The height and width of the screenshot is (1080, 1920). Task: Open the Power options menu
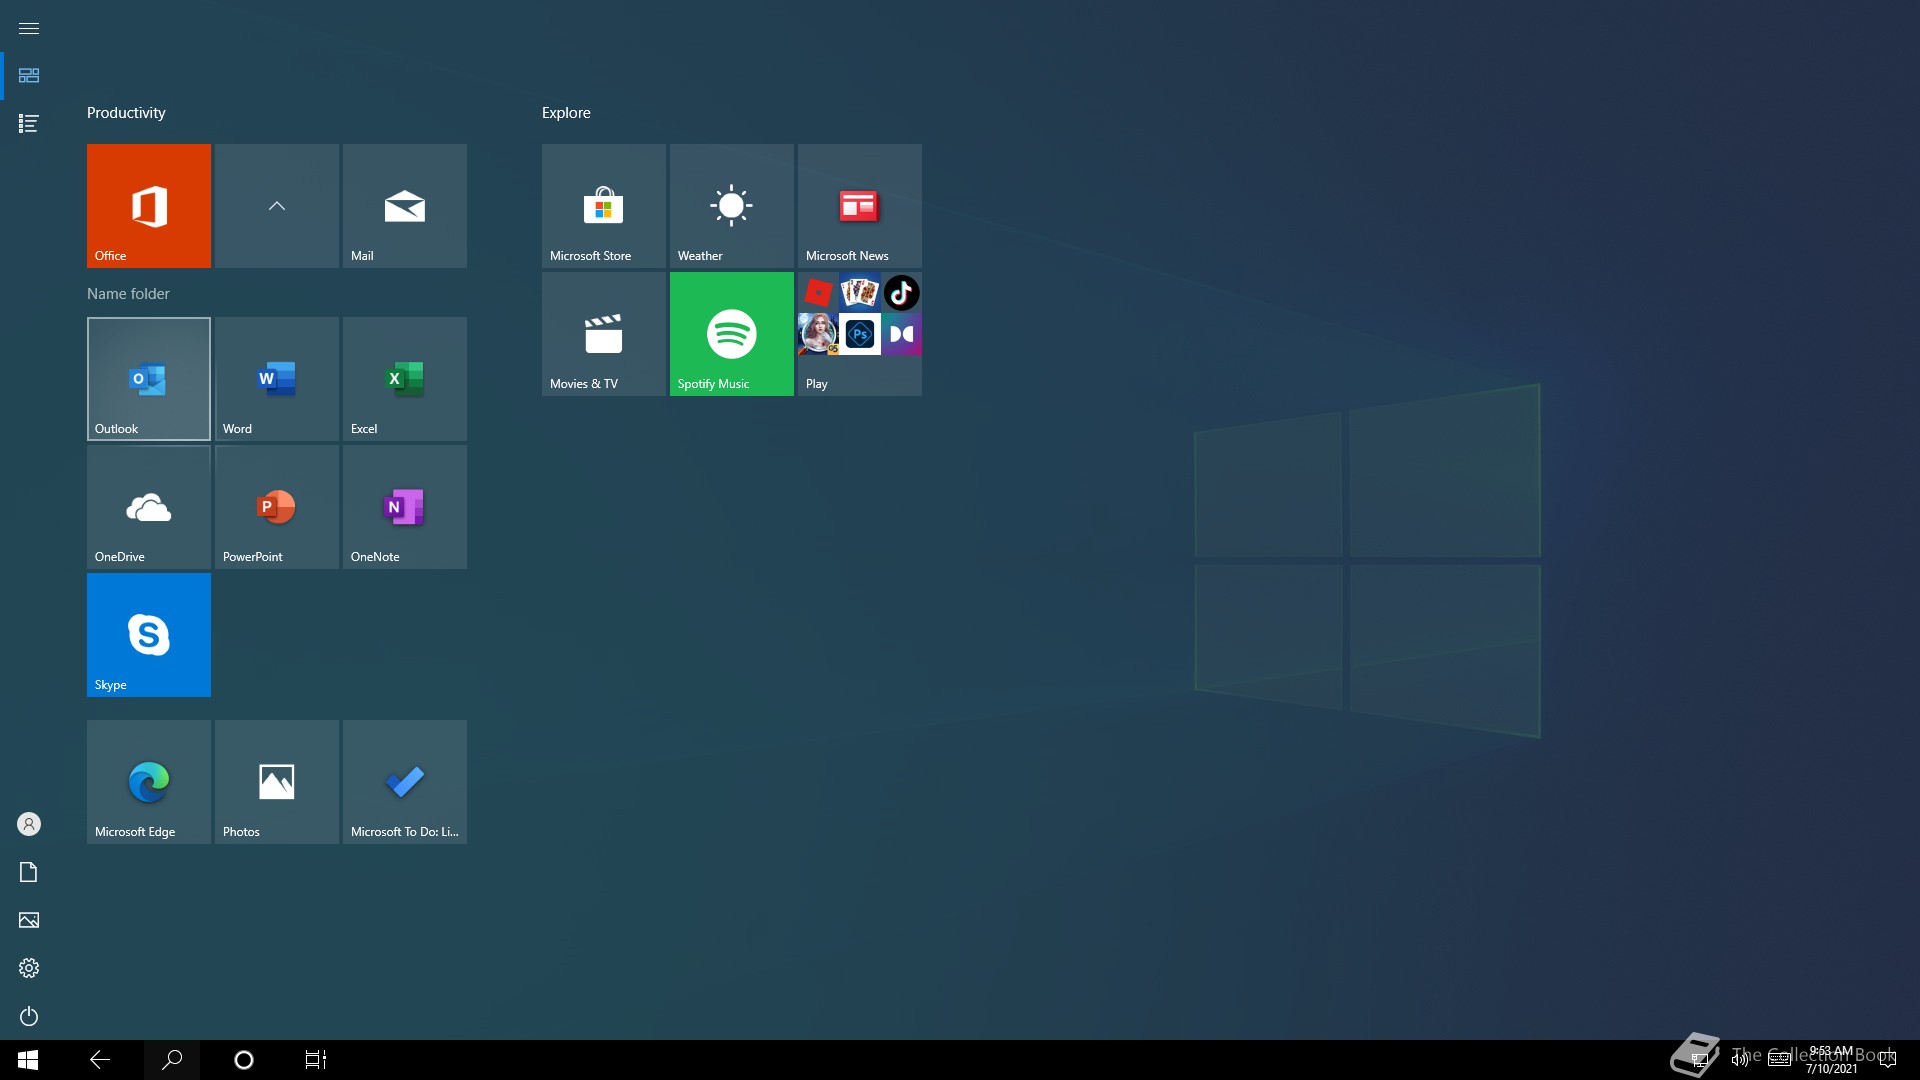29,1016
